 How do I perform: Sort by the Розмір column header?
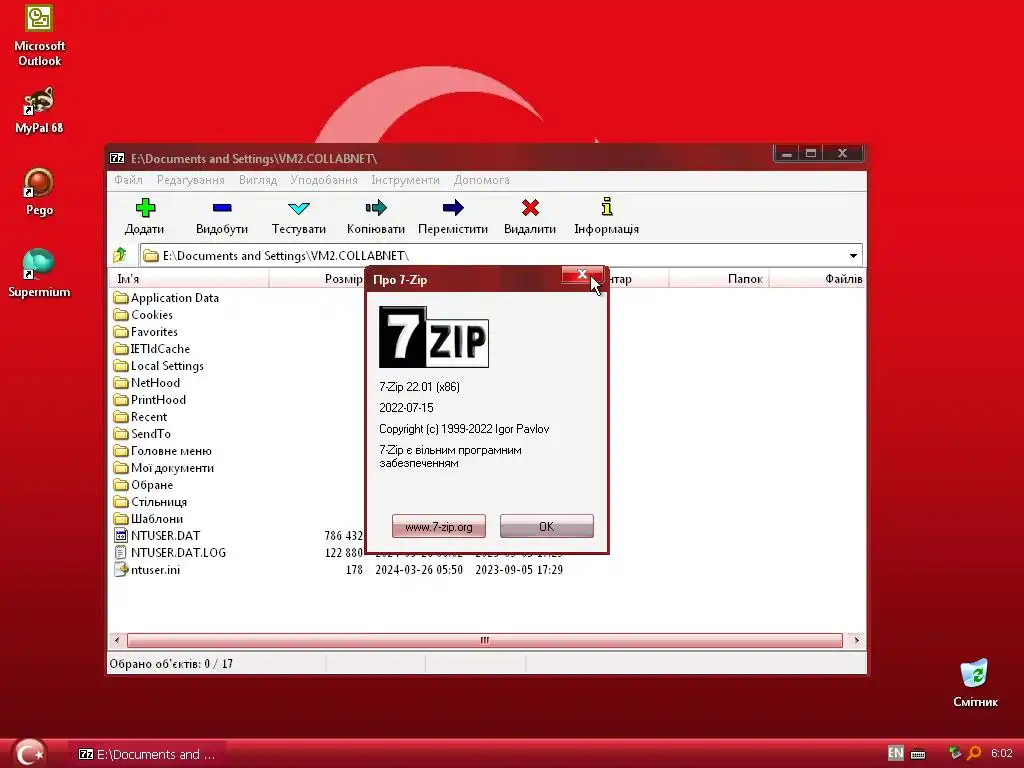click(x=317, y=279)
